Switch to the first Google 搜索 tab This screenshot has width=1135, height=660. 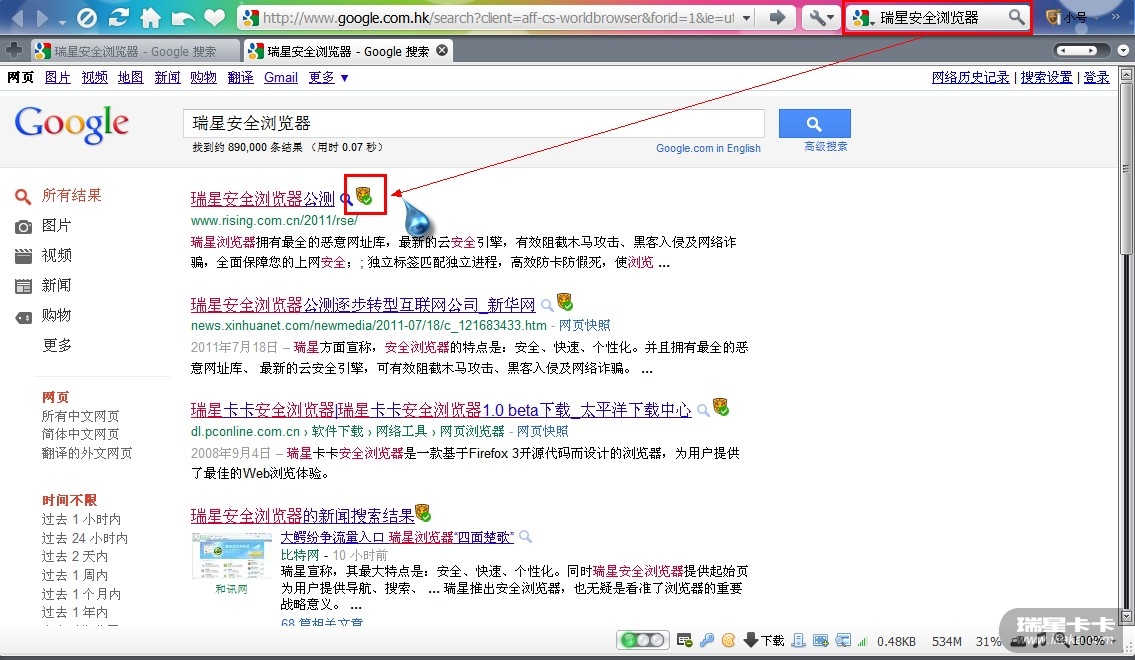pyautogui.click(x=135, y=51)
